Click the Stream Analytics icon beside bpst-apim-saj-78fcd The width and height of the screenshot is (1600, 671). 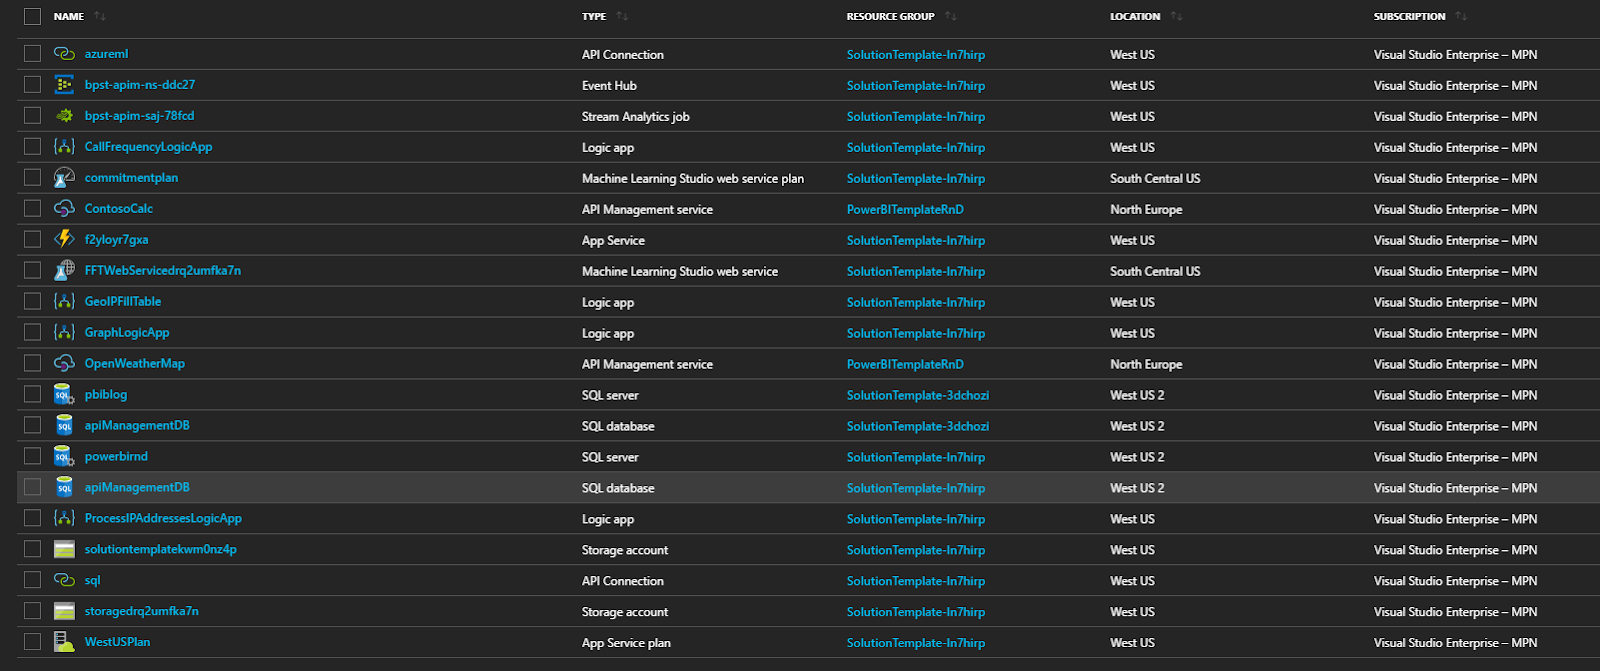[64, 116]
